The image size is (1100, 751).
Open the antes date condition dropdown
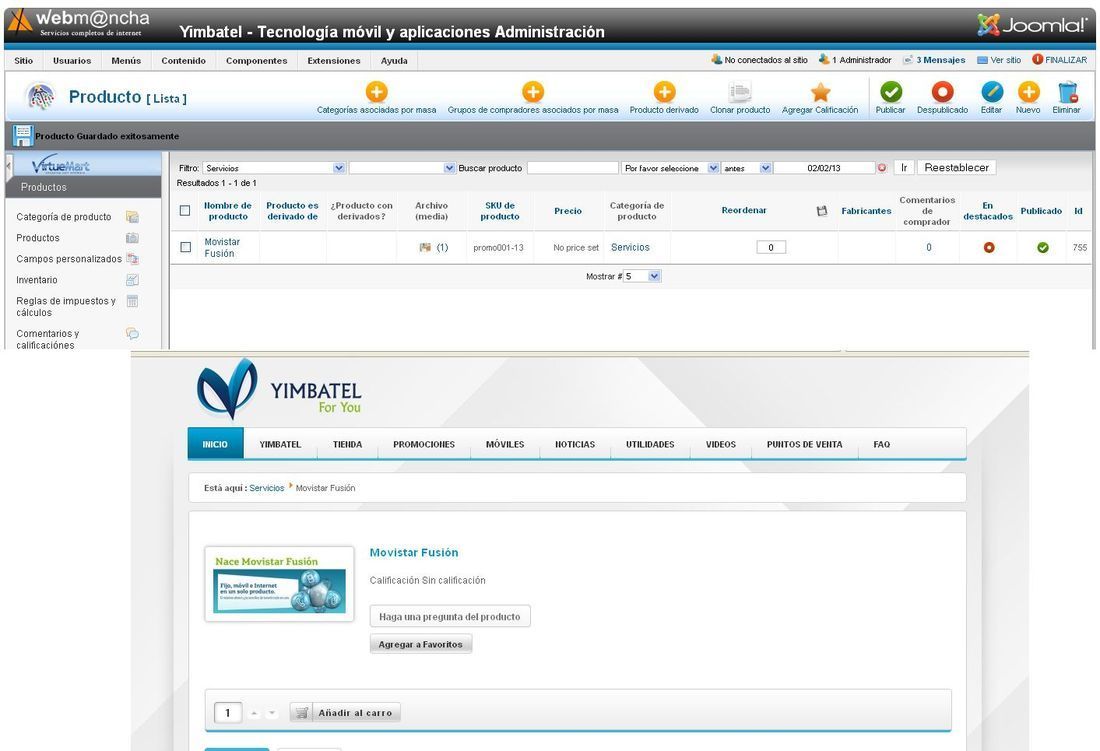746,168
